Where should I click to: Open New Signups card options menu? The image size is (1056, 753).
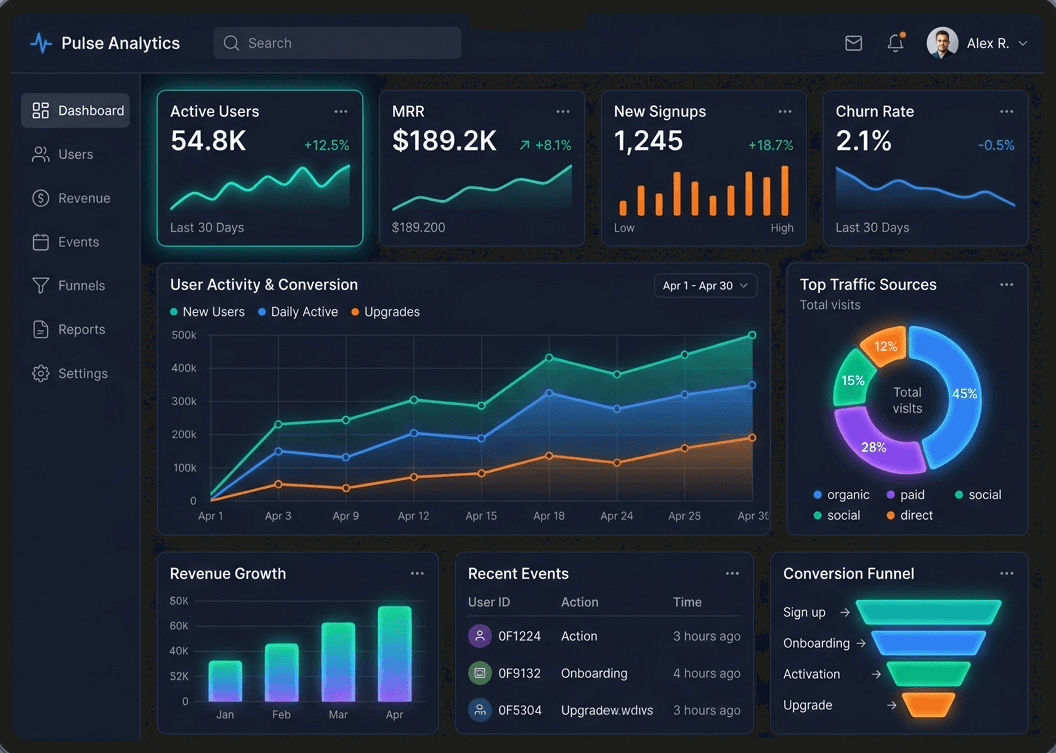pyautogui.click(x=785, y=112)
